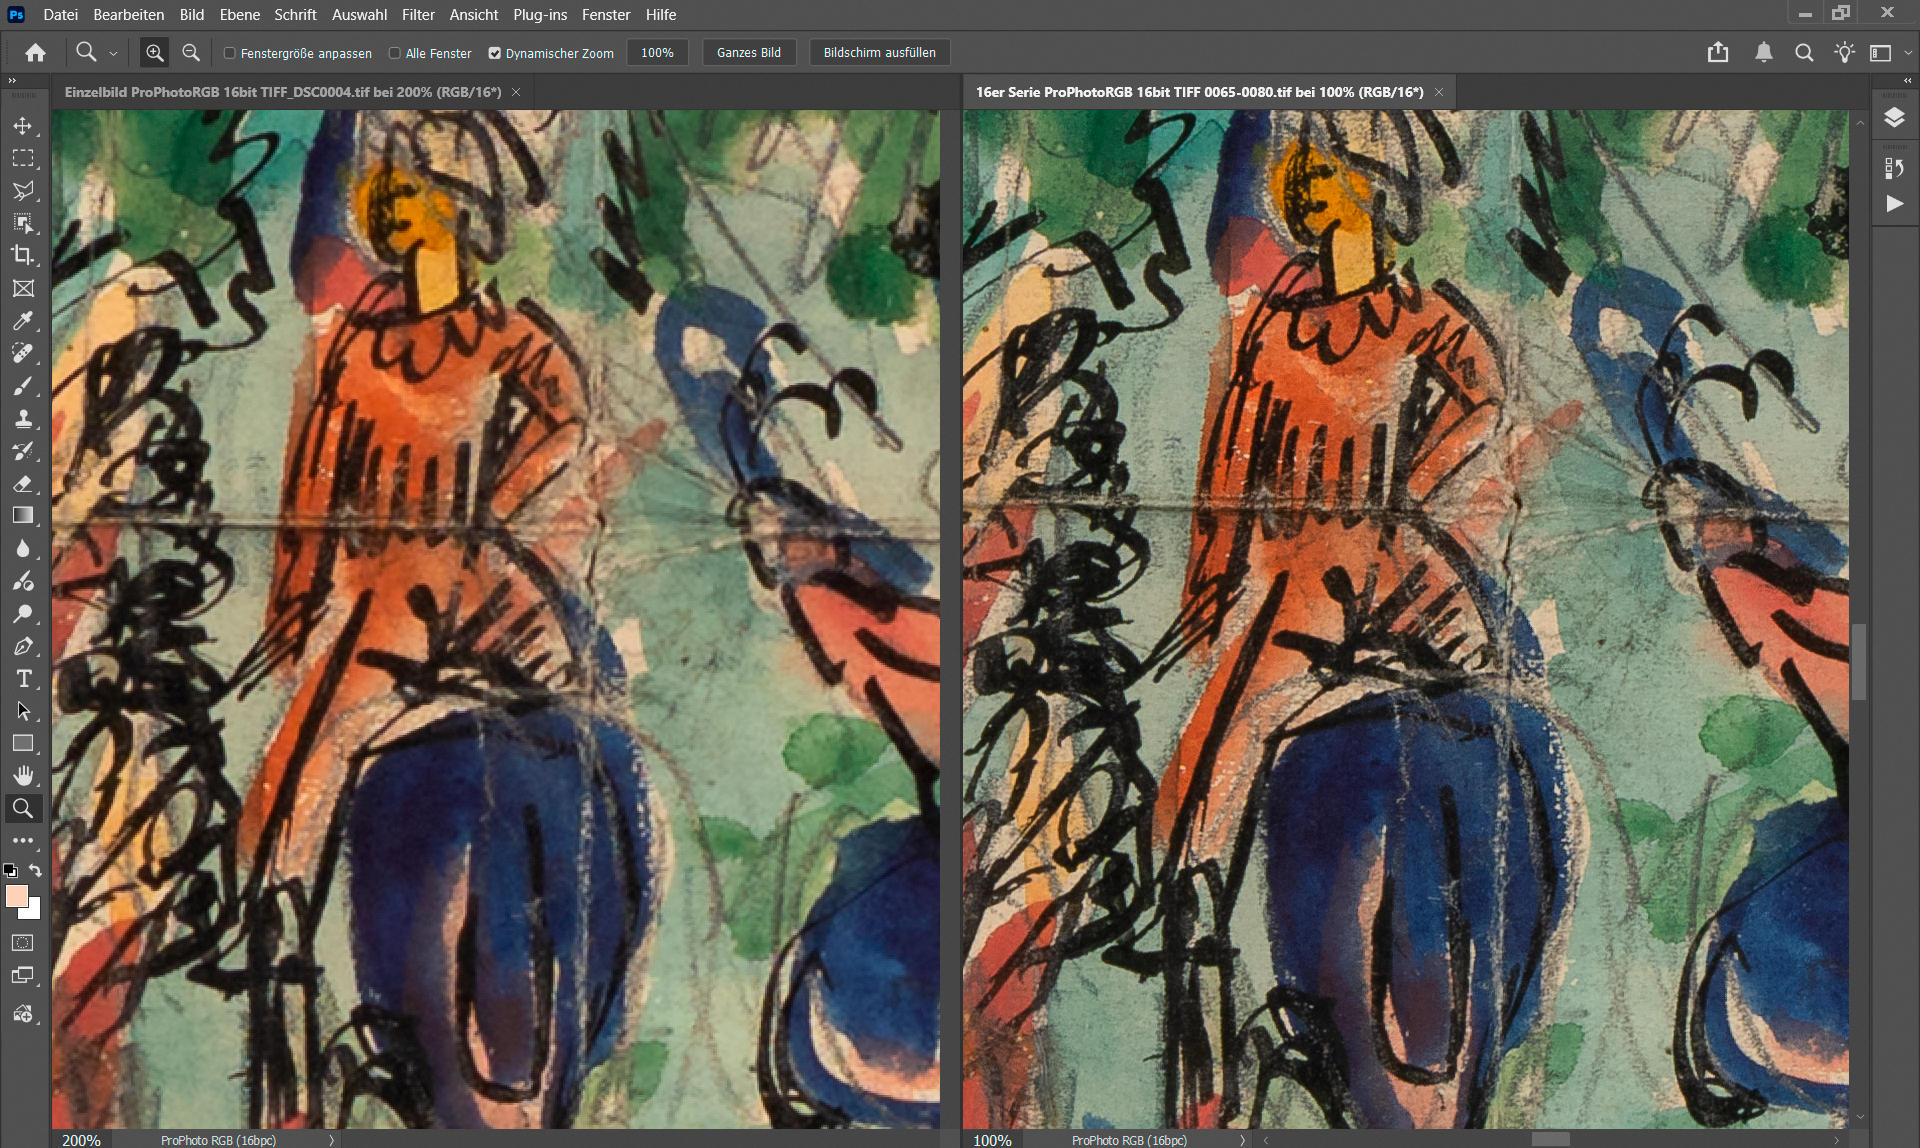This screenshot has height=1148, width=1920.
Task: Open the Discover lightbulb panel
Action: (x=1845, y=53)
